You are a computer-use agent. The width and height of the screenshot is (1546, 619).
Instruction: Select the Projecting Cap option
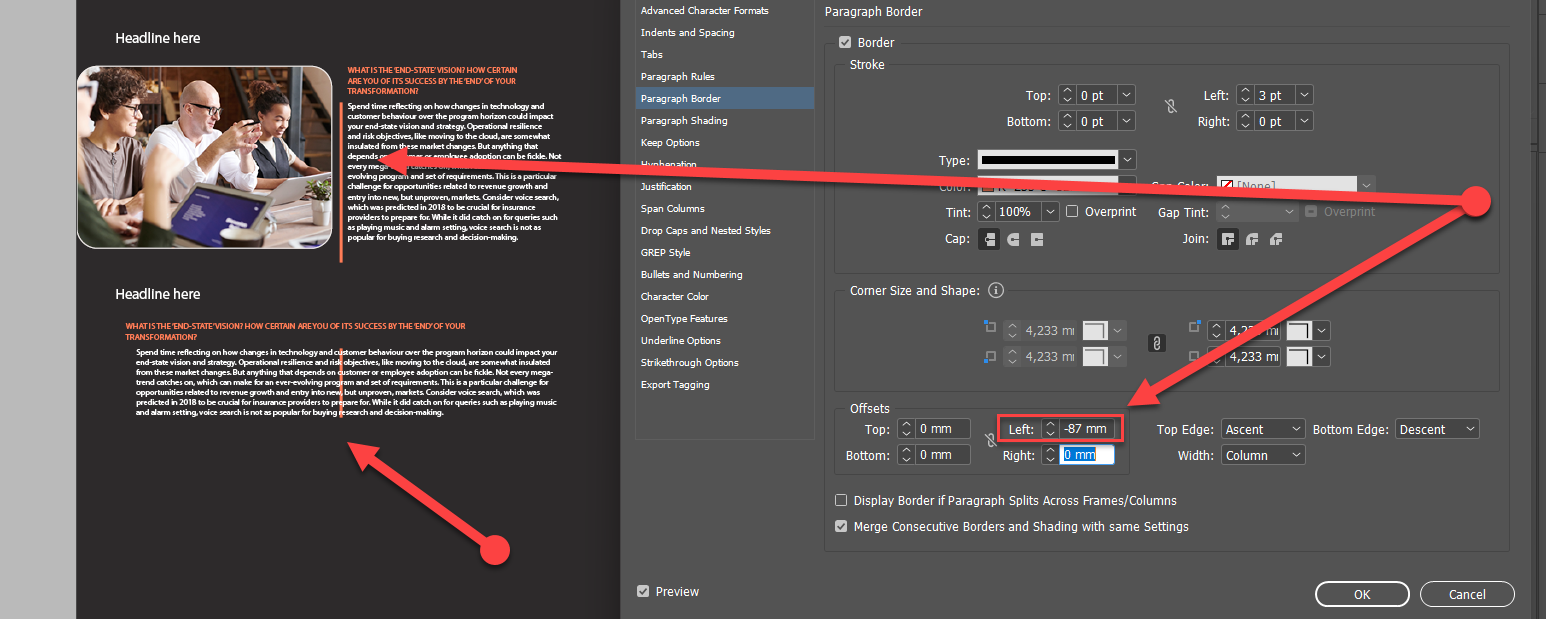click(1038, 239)
